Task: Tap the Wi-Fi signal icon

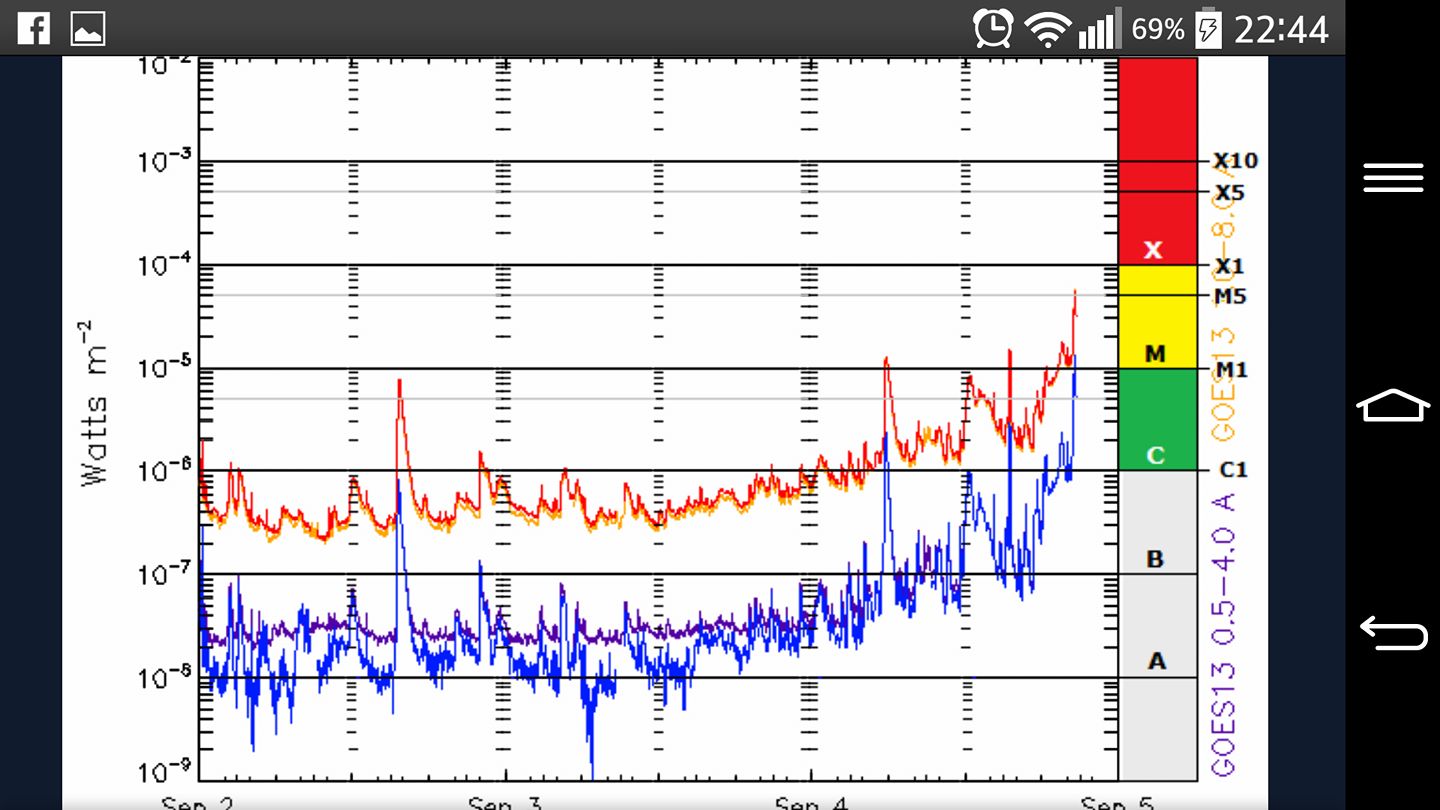Action: tap(1048, 30)
